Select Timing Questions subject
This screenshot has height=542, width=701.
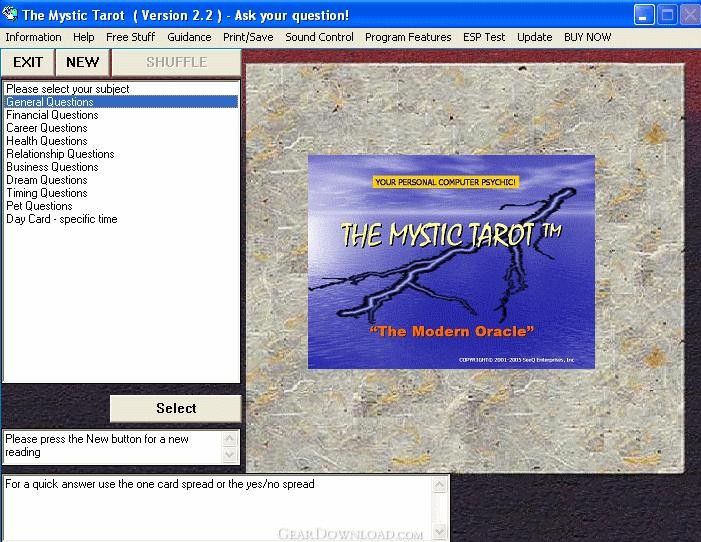point(121,193)
